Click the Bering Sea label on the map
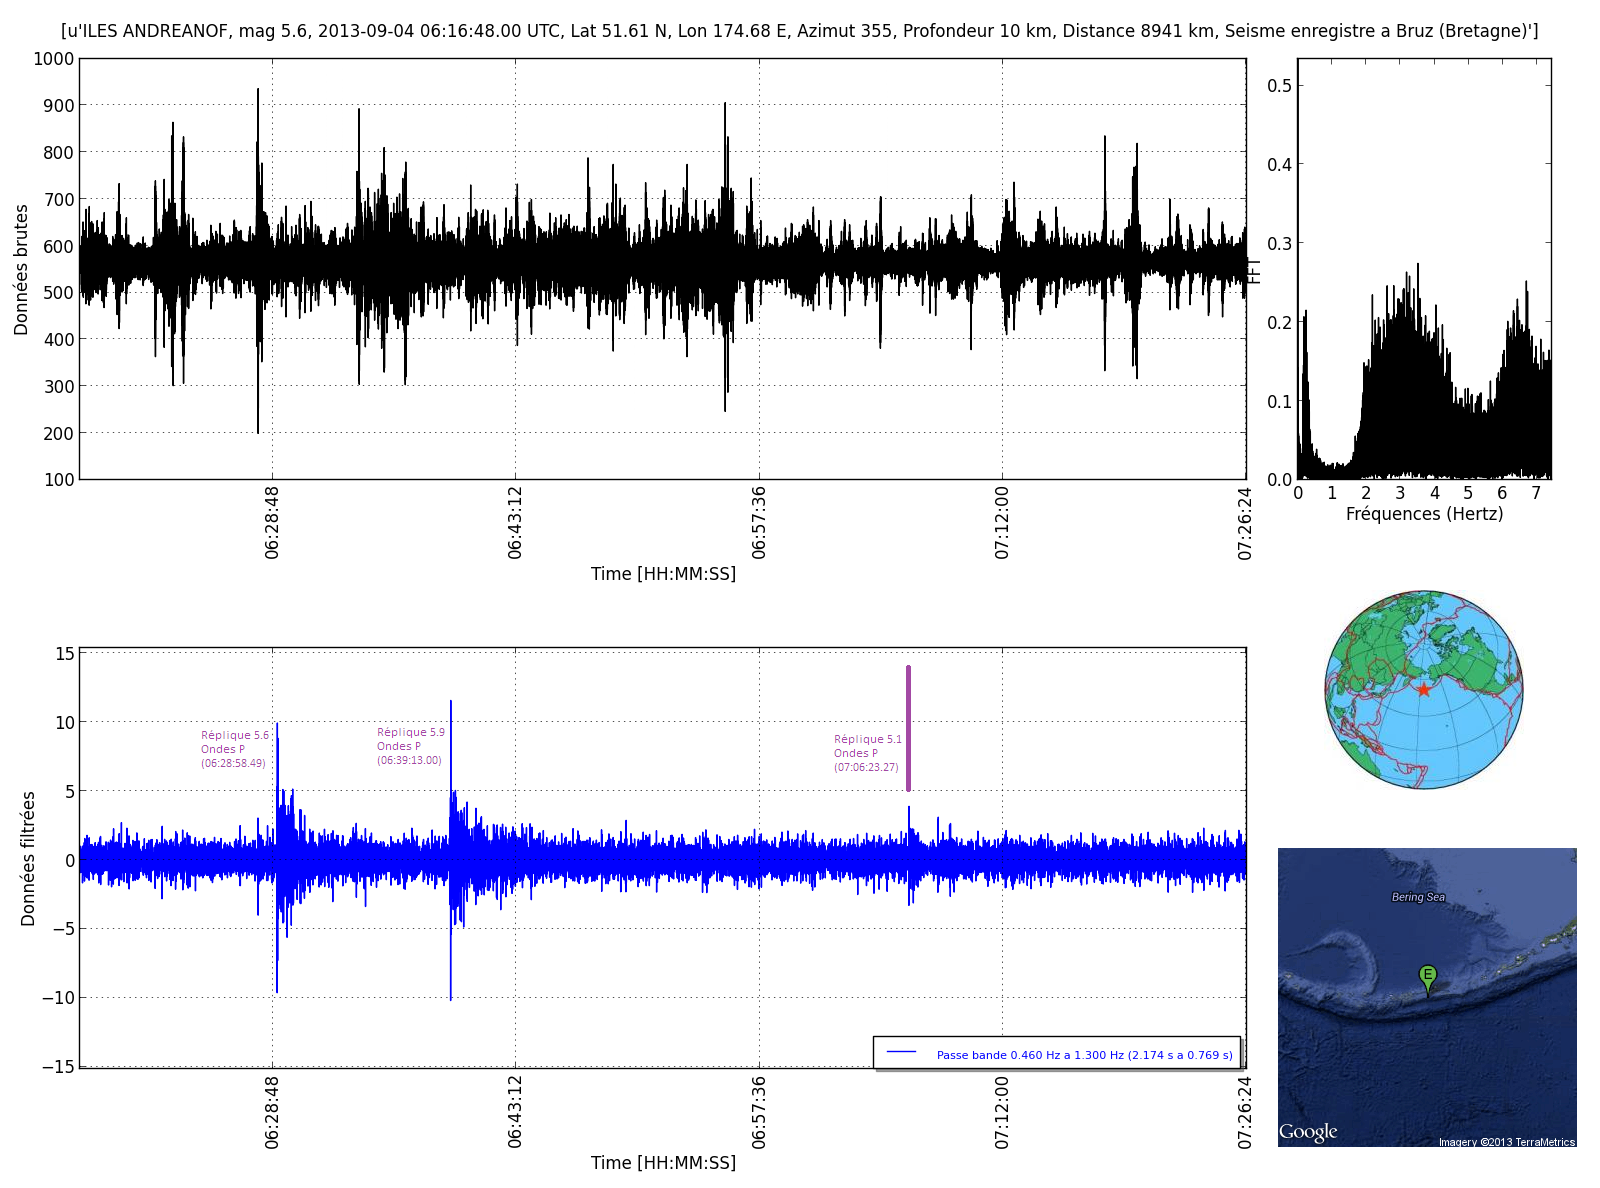The width and height of the screenshot is (1600, 1188). point(1418,897)
